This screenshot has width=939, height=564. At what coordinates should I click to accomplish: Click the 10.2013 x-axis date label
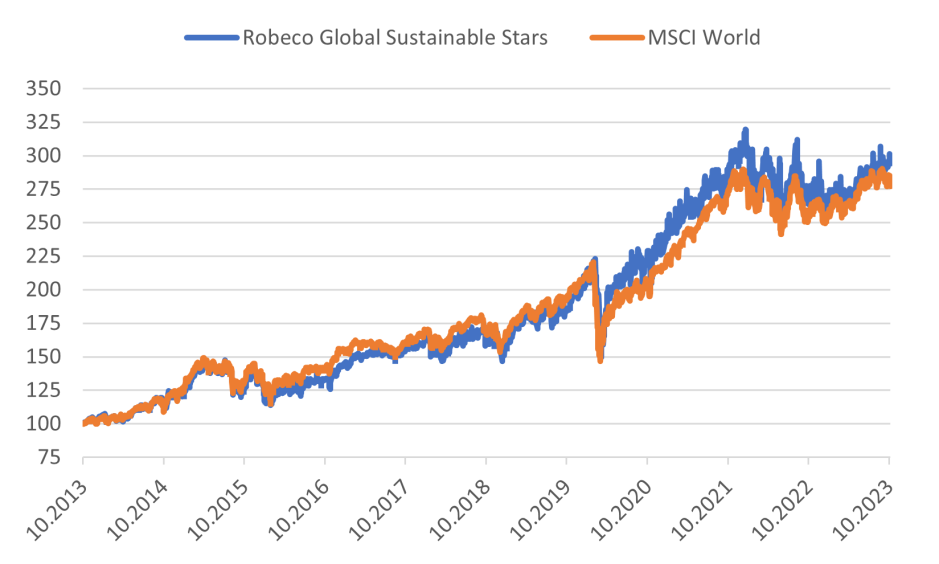click(x=57, y=509)
